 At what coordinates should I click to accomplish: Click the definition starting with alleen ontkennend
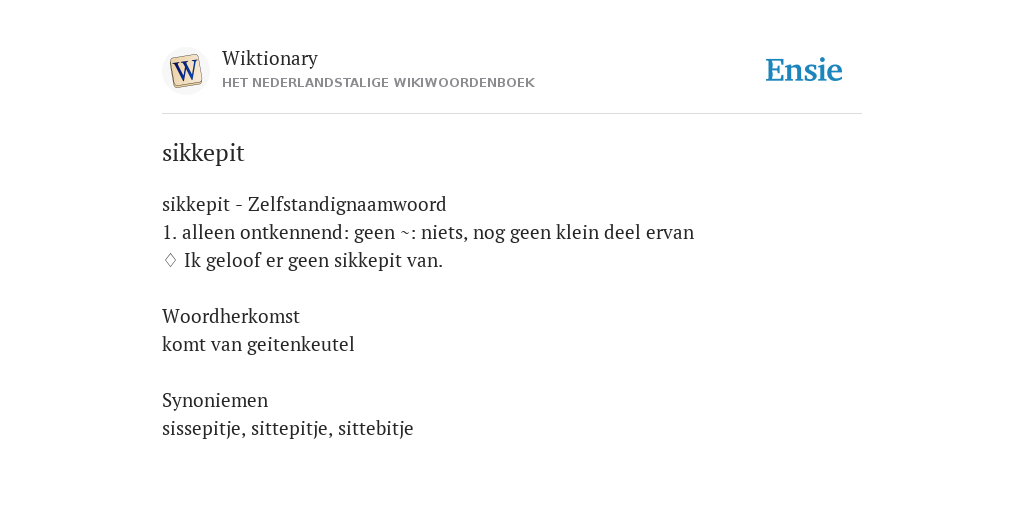tap(428, 232)
